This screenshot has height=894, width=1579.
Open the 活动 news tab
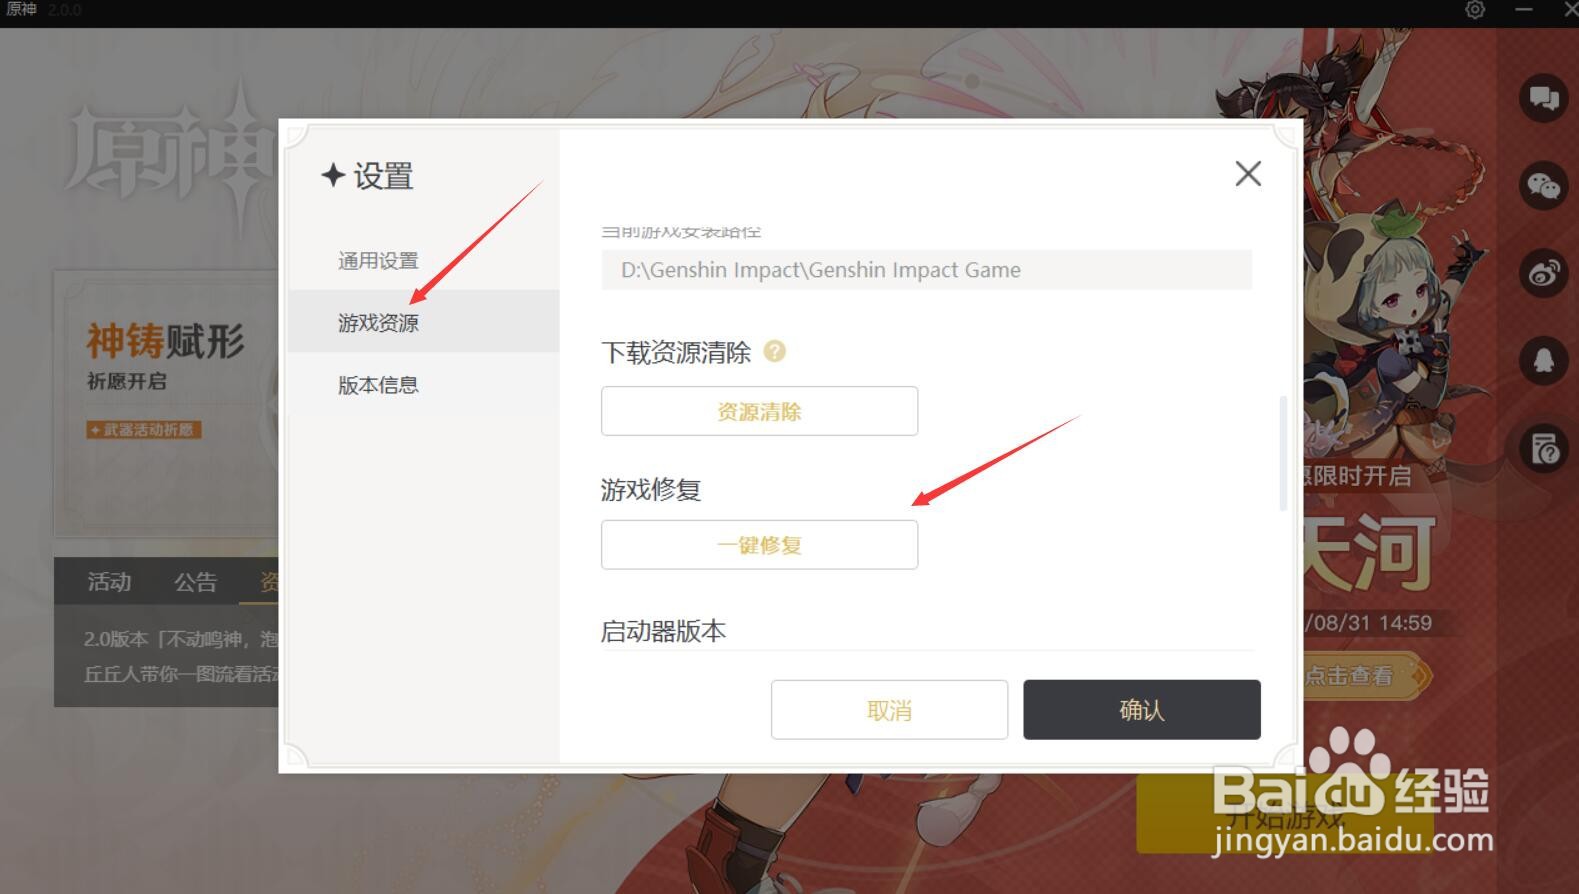[x=109, y=582]
